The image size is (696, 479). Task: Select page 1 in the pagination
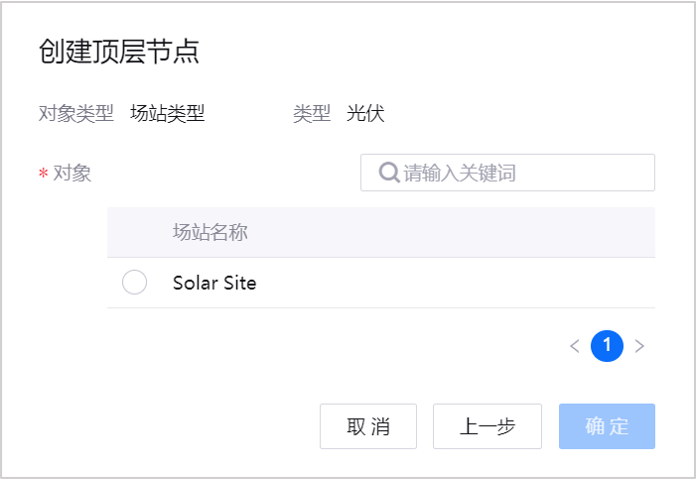607,346
